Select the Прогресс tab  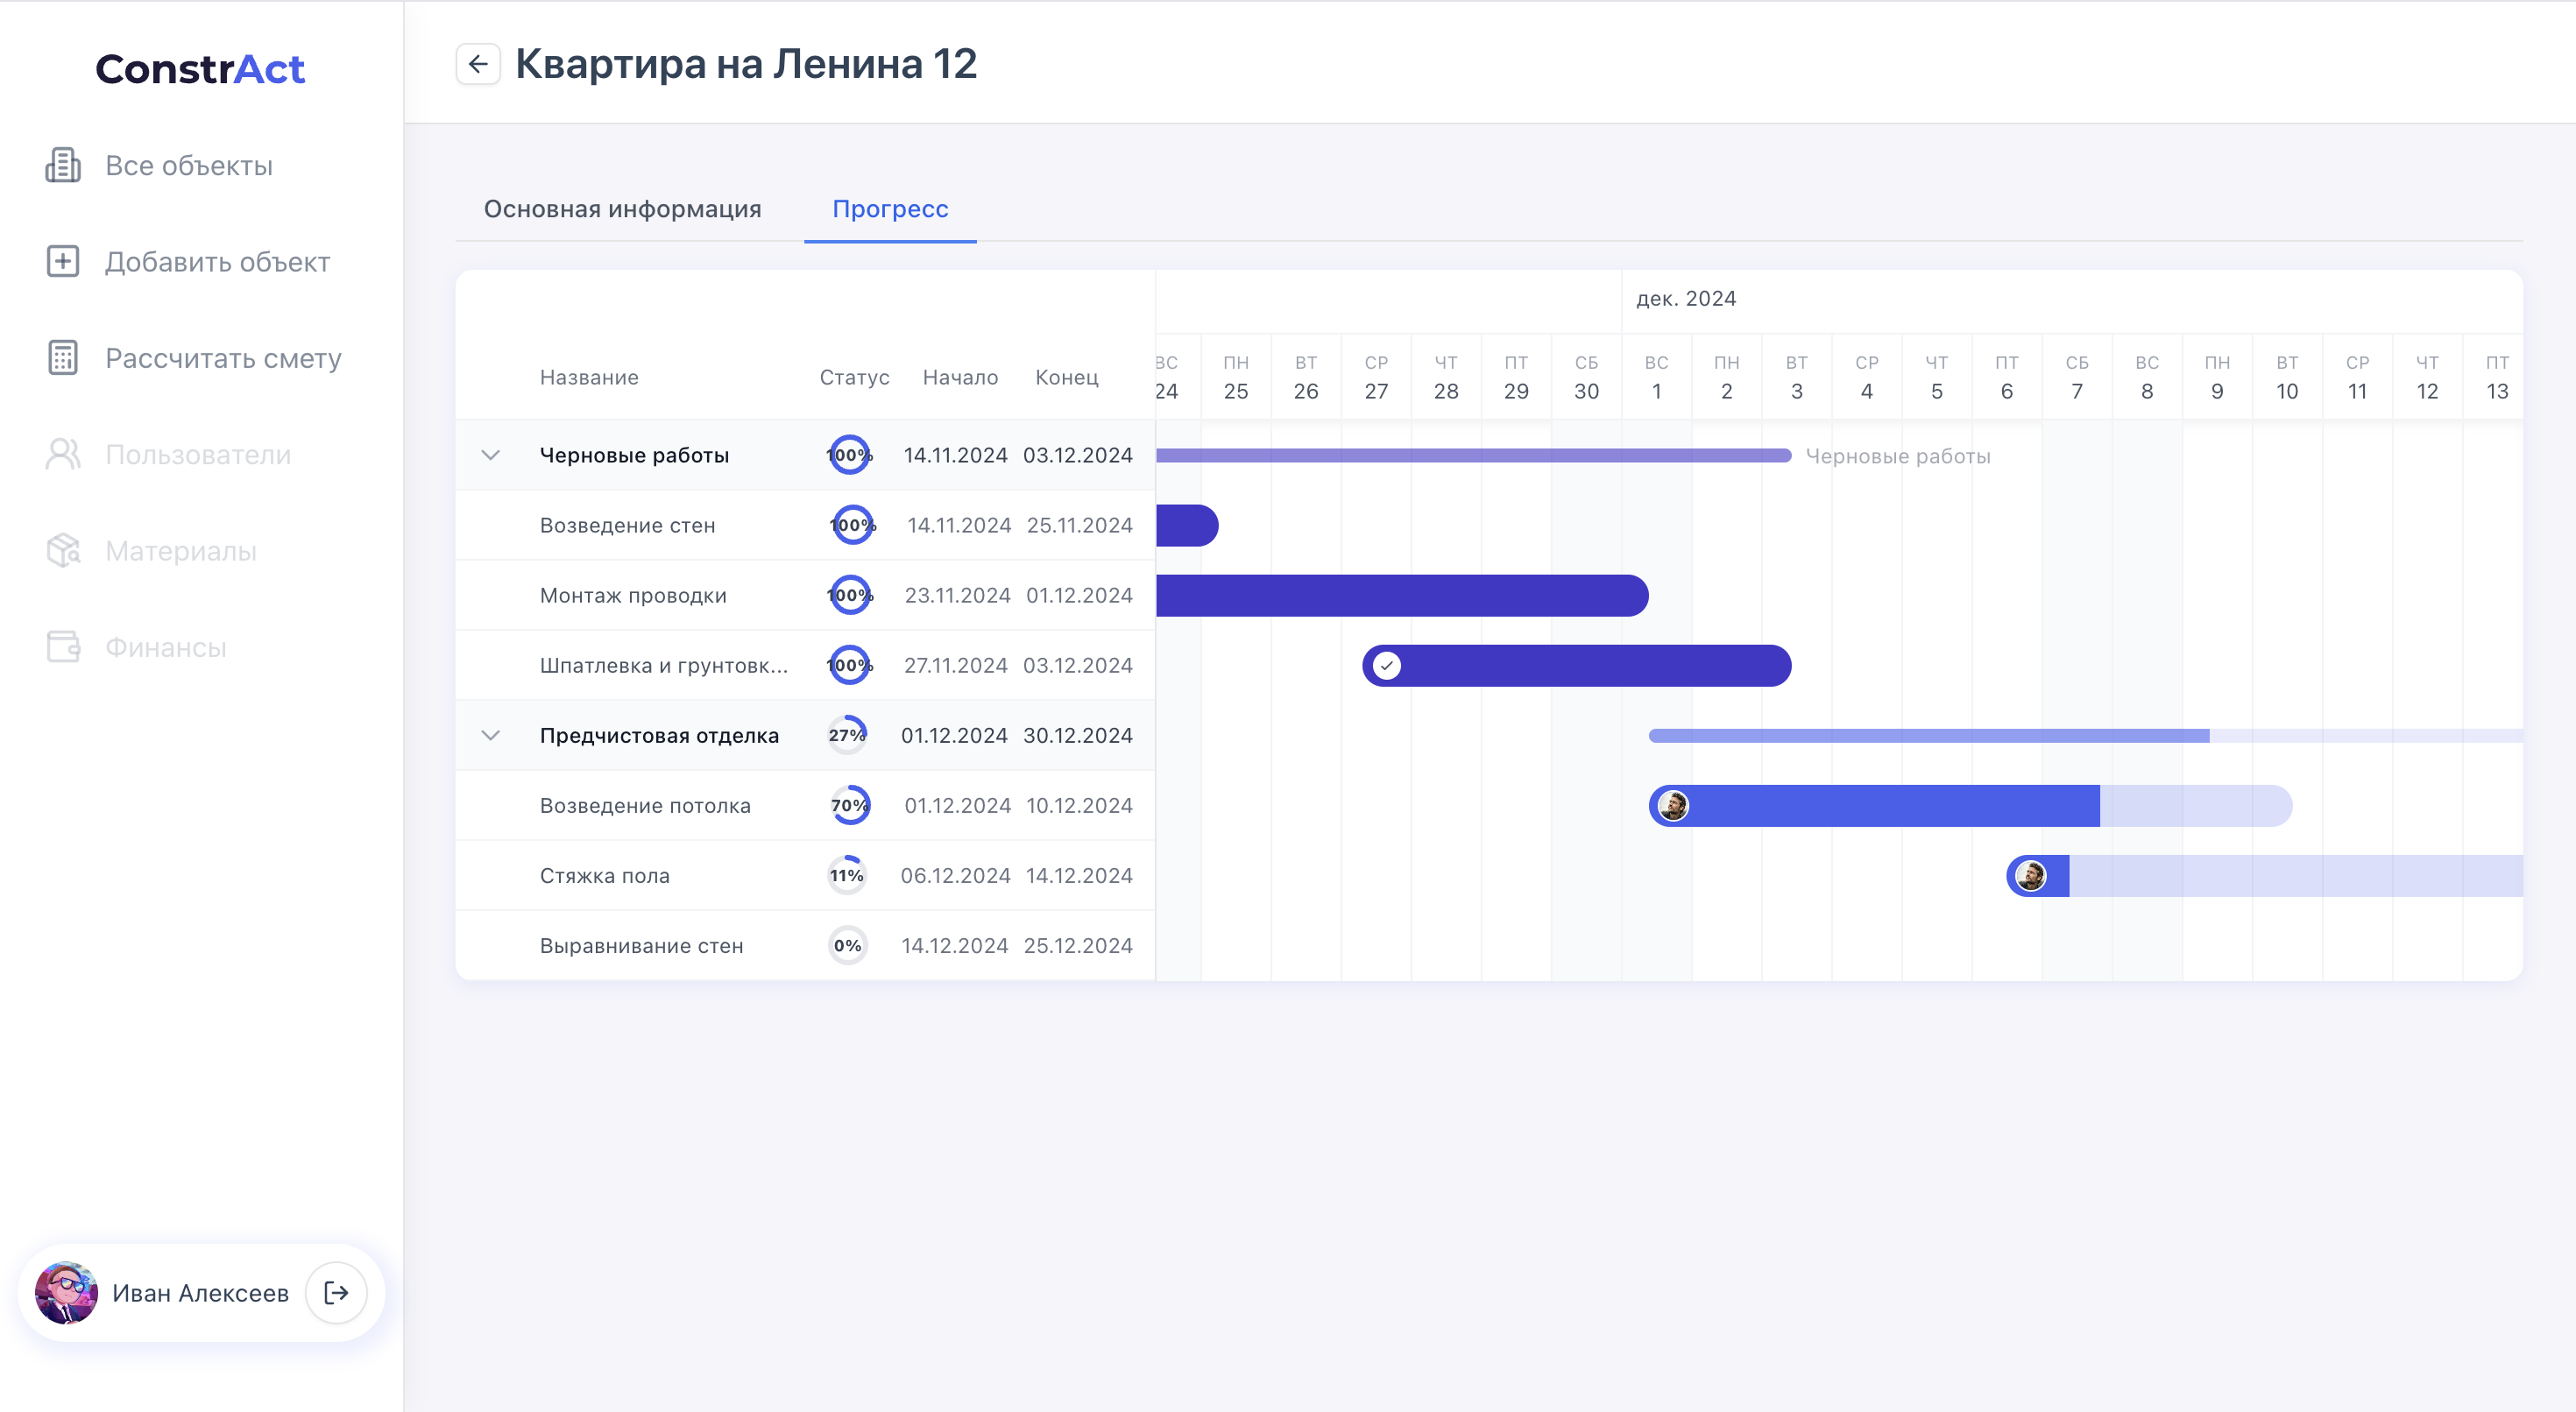[890, 209]
